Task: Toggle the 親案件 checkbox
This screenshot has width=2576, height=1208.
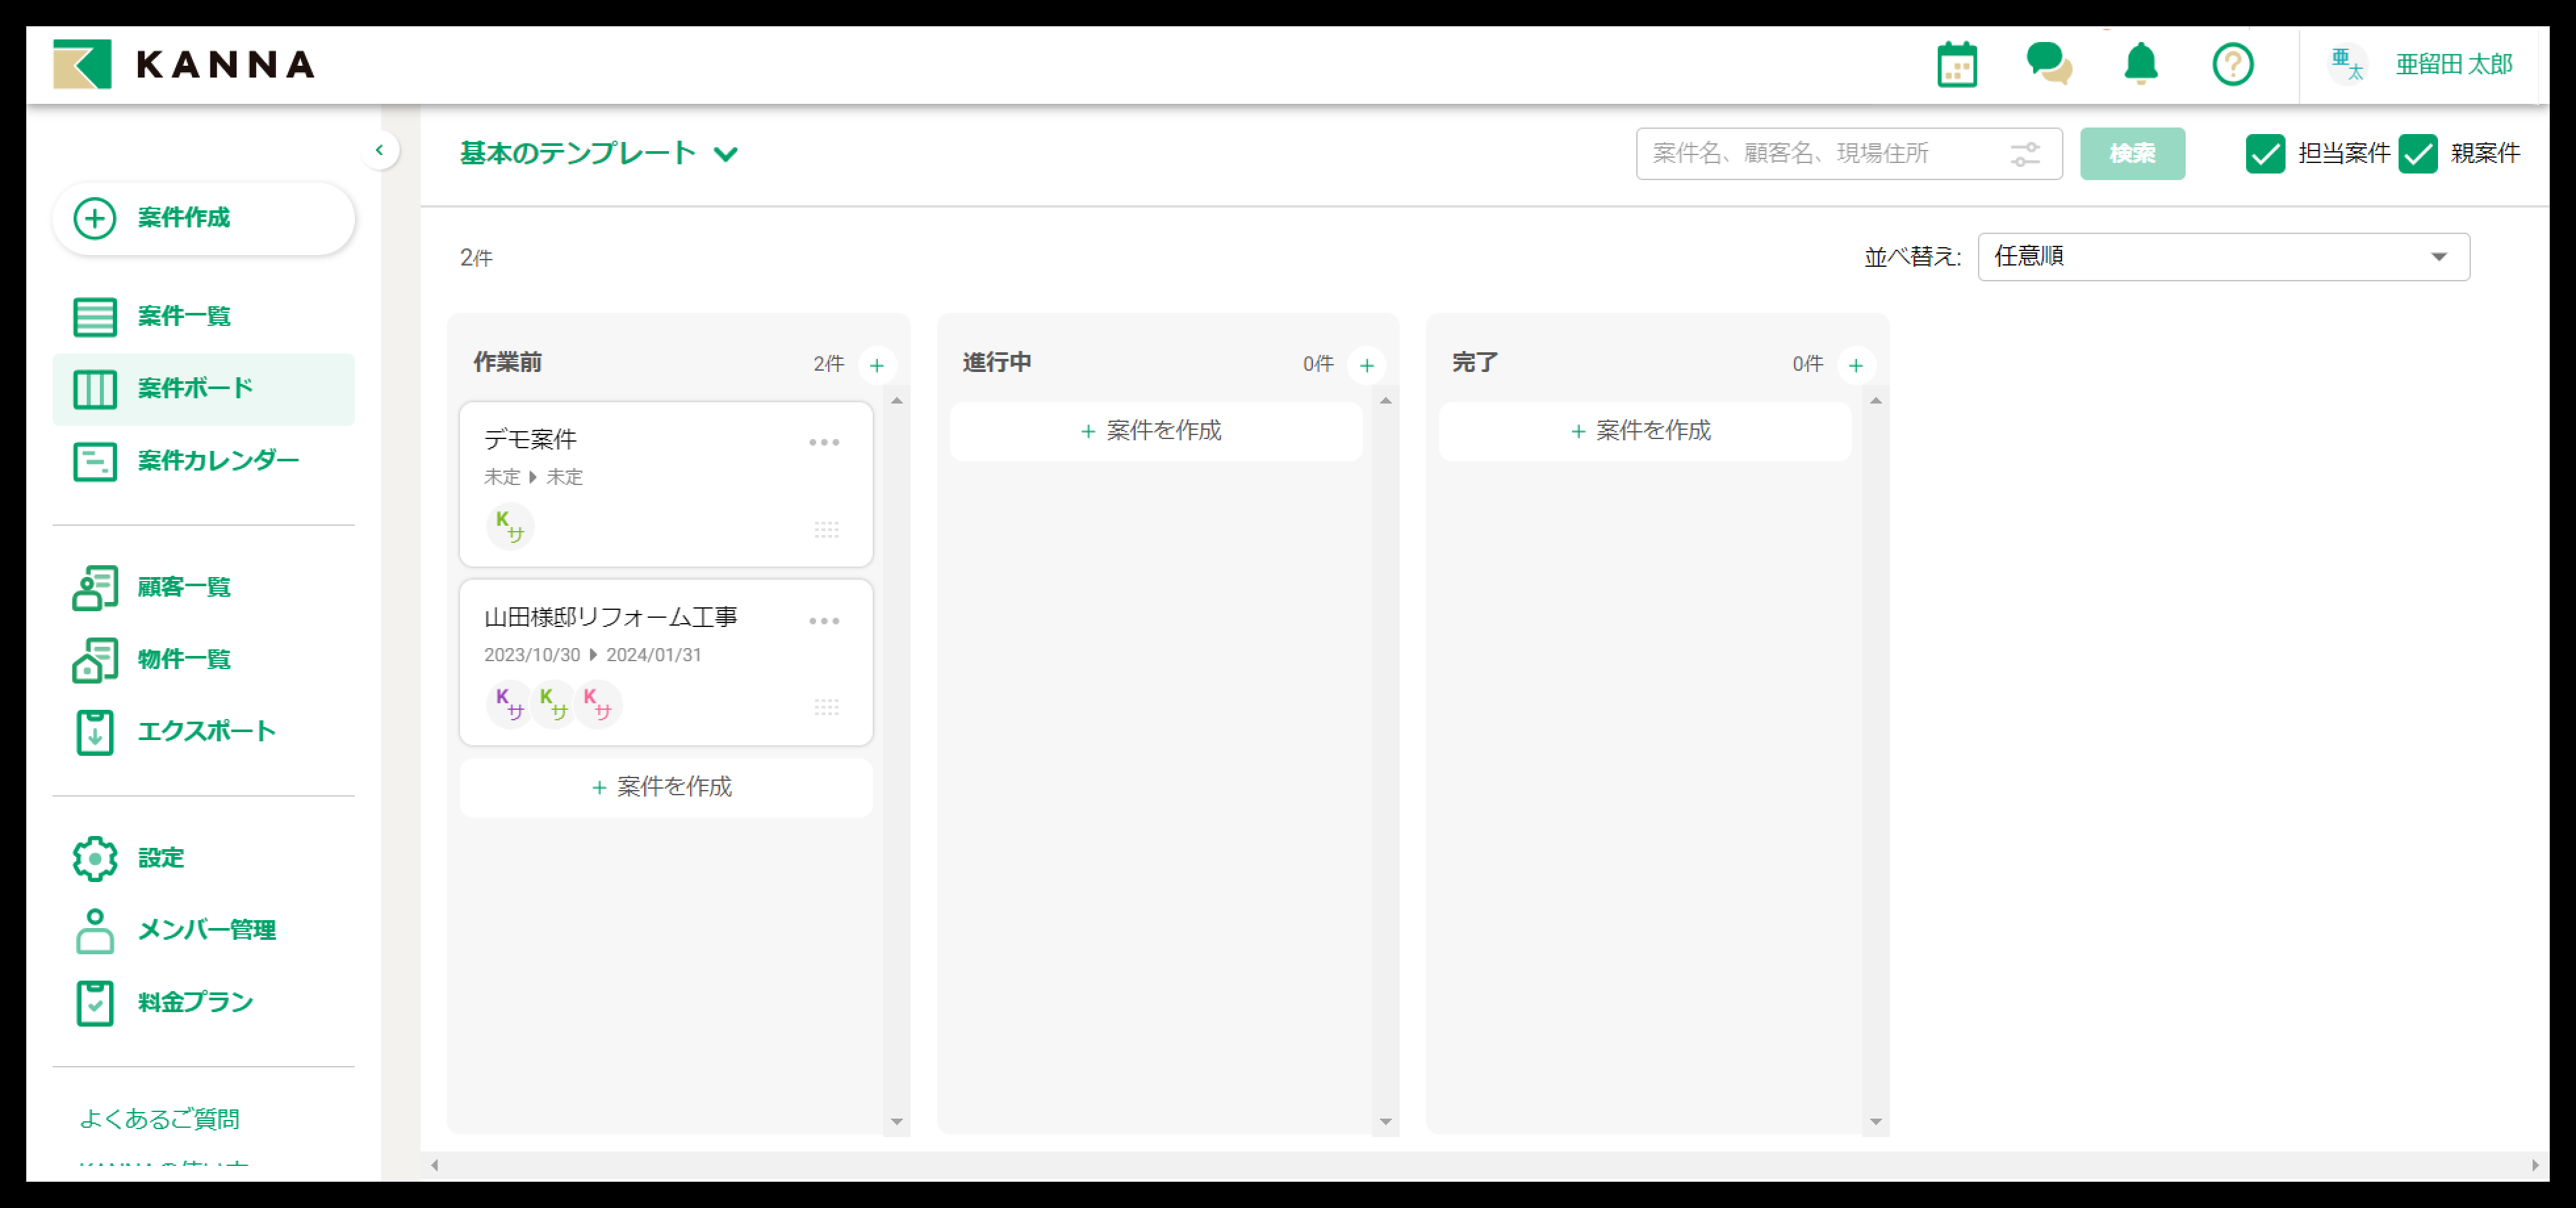Action: 2417,154
